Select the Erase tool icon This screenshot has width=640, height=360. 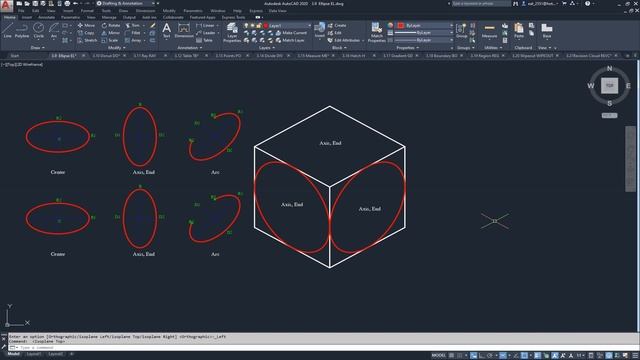(153, 25)
